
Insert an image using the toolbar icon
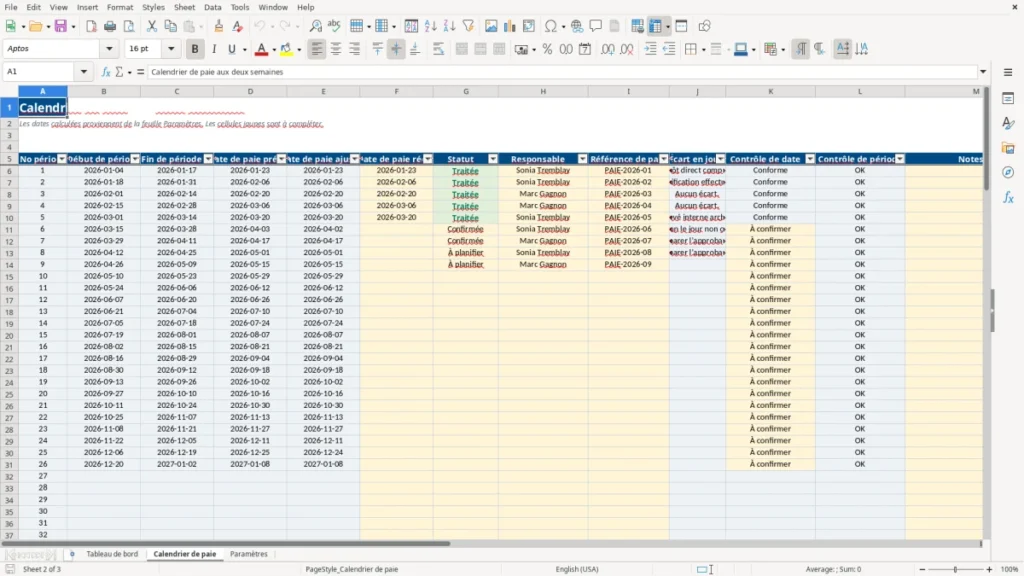tap(491, 26)
